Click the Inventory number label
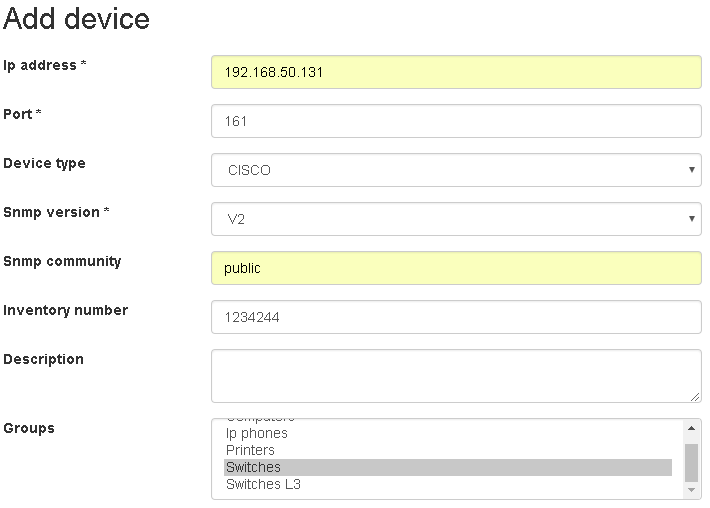This screenshot has width=710, height=508. pos(65,310)
